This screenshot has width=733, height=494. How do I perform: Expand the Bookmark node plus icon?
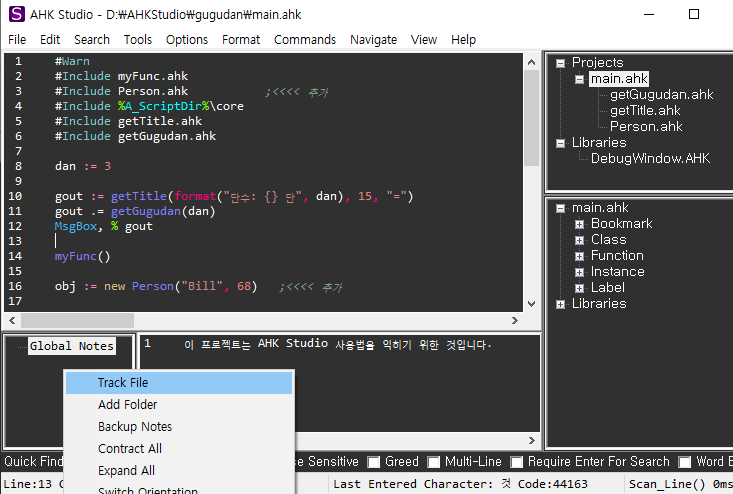(579, 224)
